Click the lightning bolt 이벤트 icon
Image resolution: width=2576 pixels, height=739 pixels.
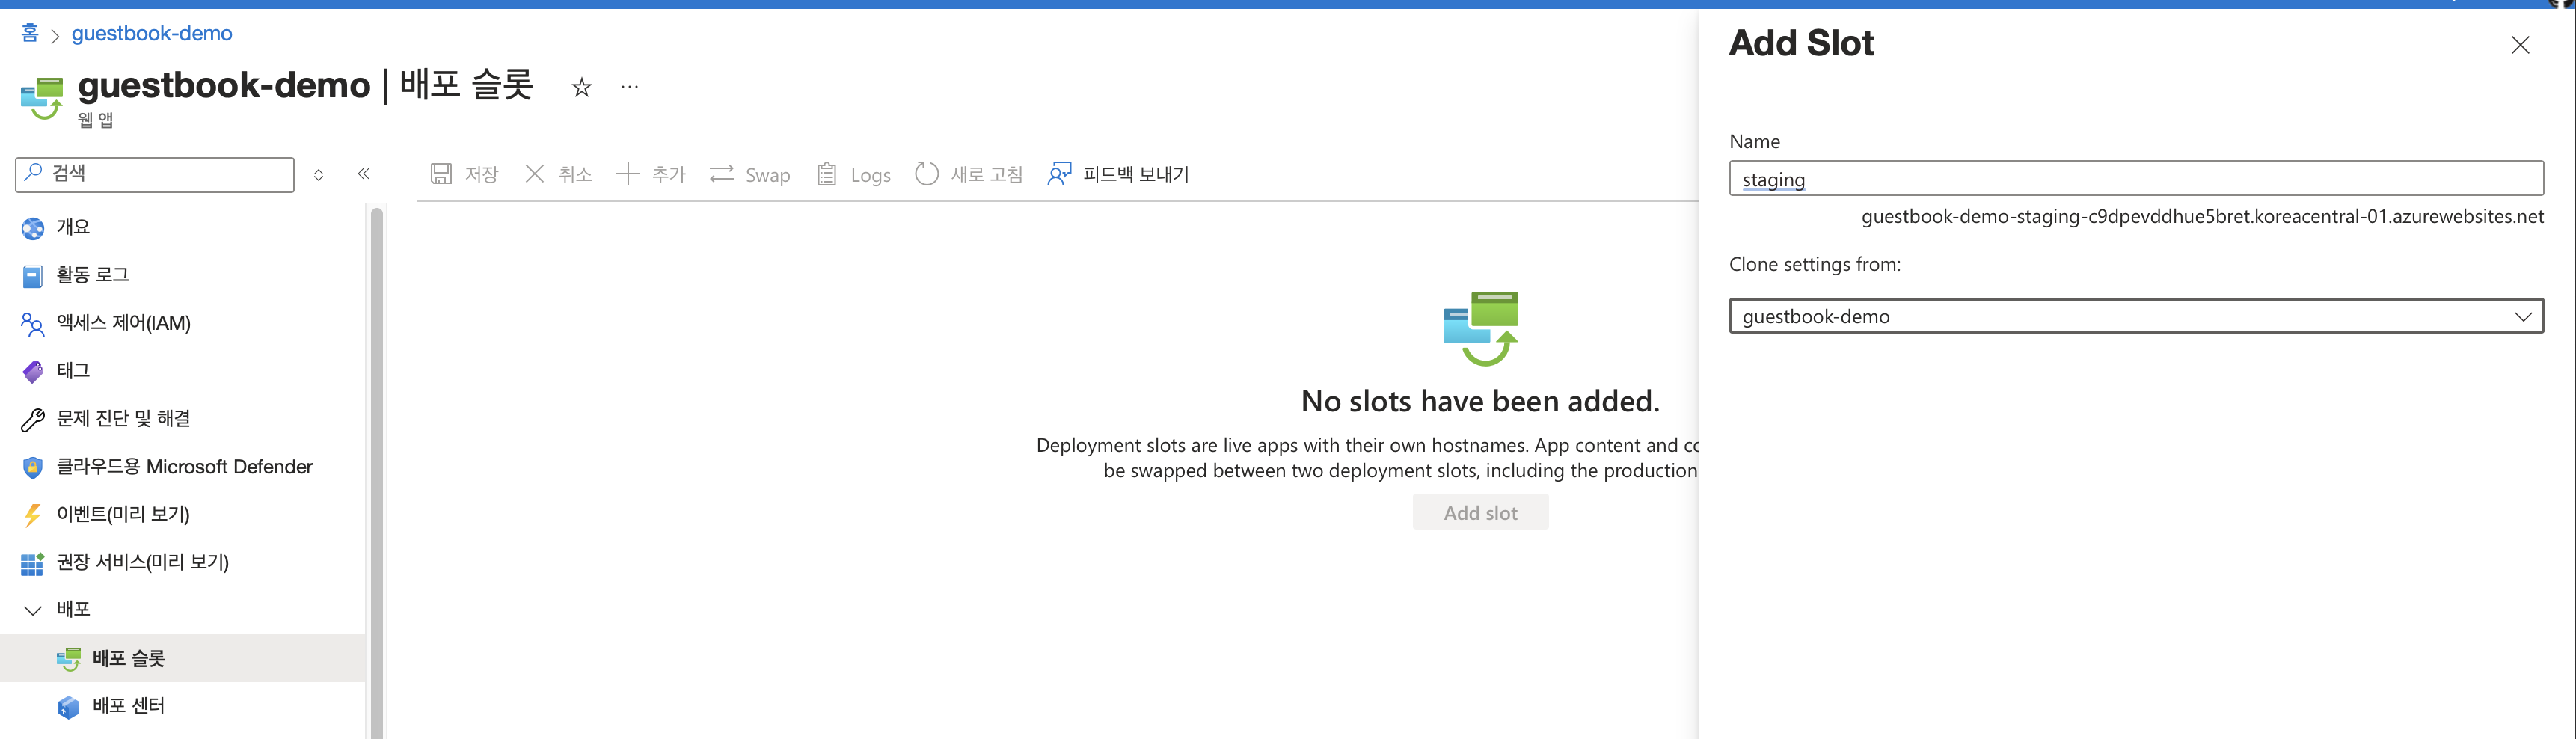click(33, 515)
